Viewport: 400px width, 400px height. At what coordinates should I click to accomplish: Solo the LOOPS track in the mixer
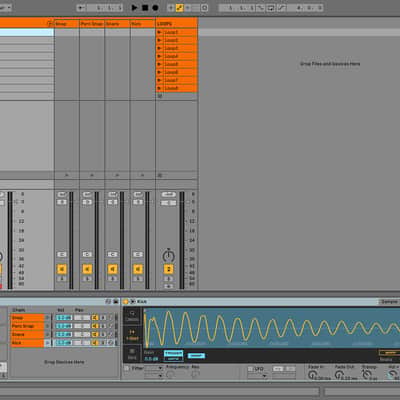tap(169, 279)
